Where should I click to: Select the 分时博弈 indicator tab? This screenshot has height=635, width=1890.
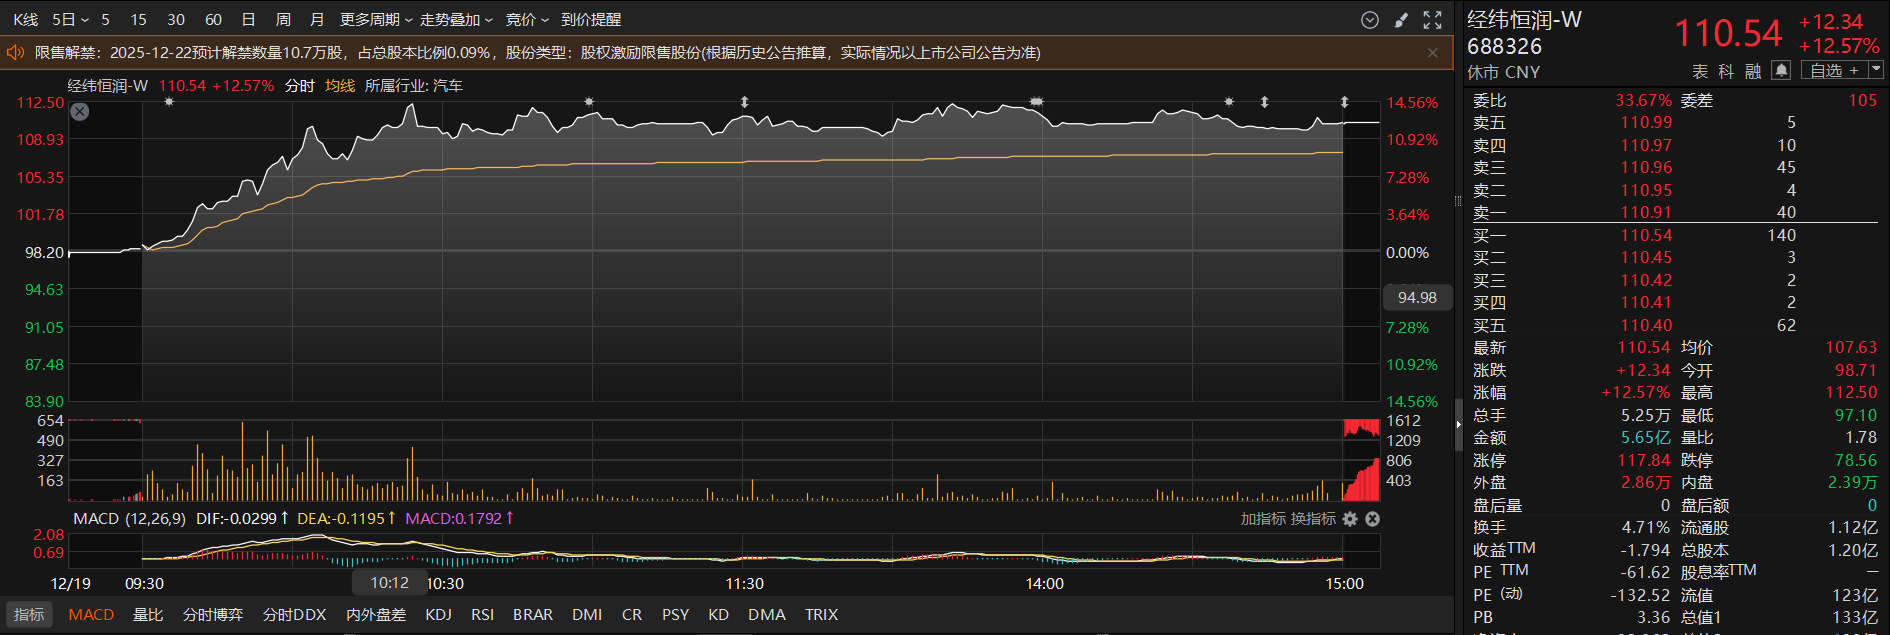[213, 615]
